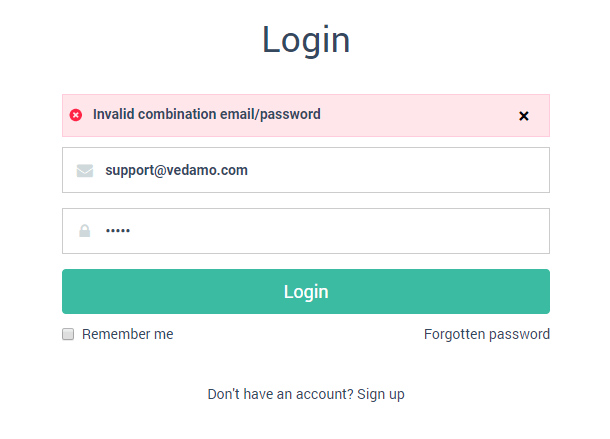The image size is (610, 439).
Task: Enable the Remember me checkbox
Action: click(x=68, y=334)
